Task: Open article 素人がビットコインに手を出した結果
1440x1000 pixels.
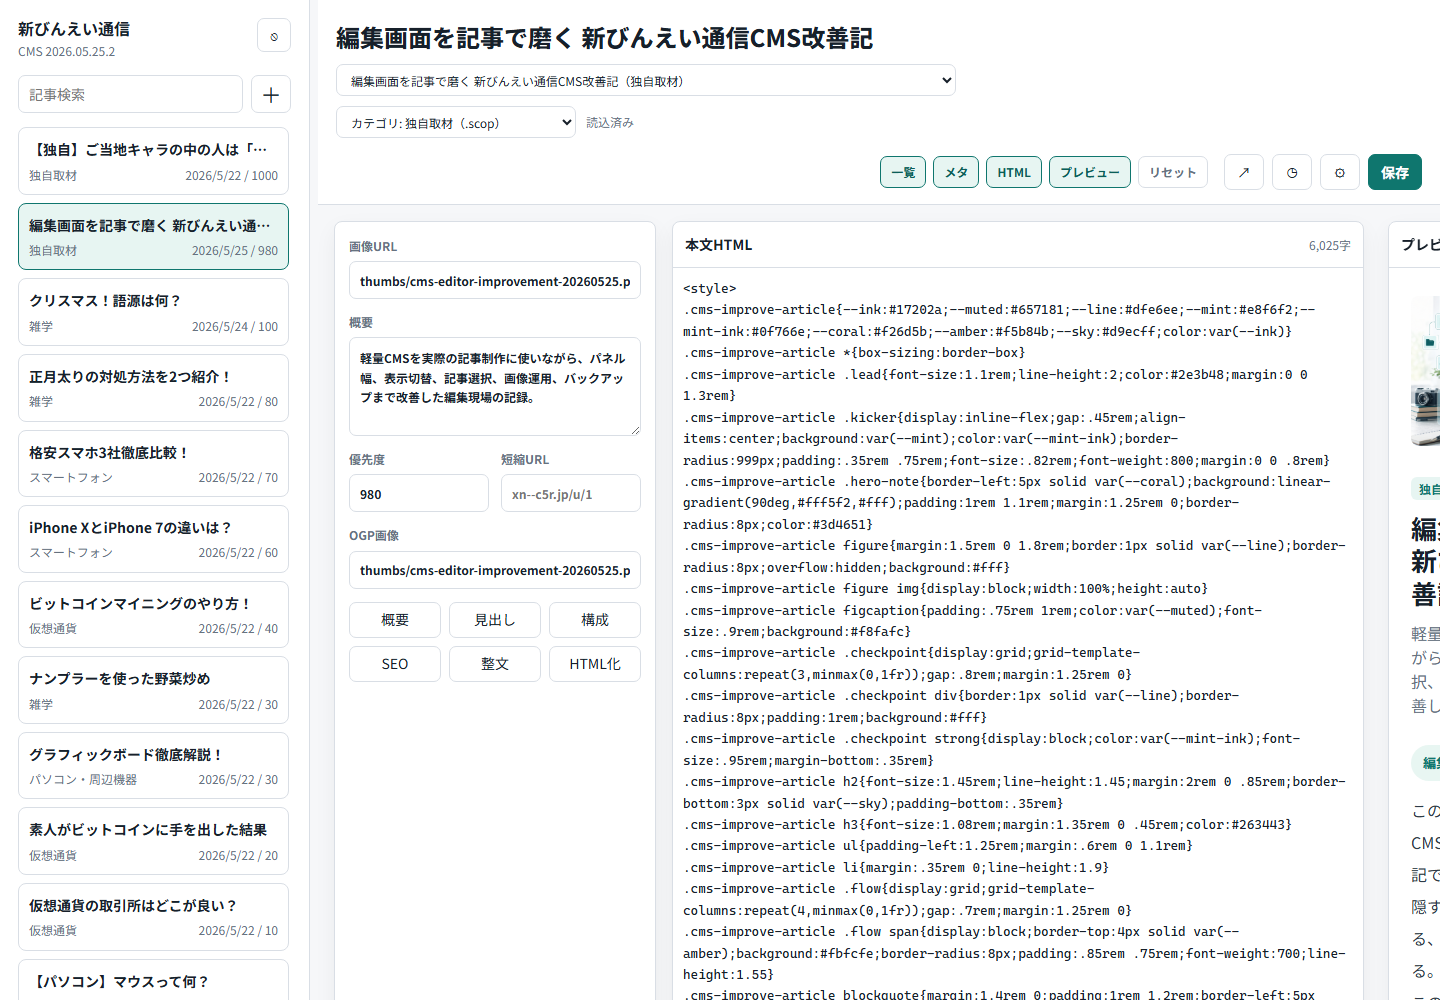Action: pos(154,841)
